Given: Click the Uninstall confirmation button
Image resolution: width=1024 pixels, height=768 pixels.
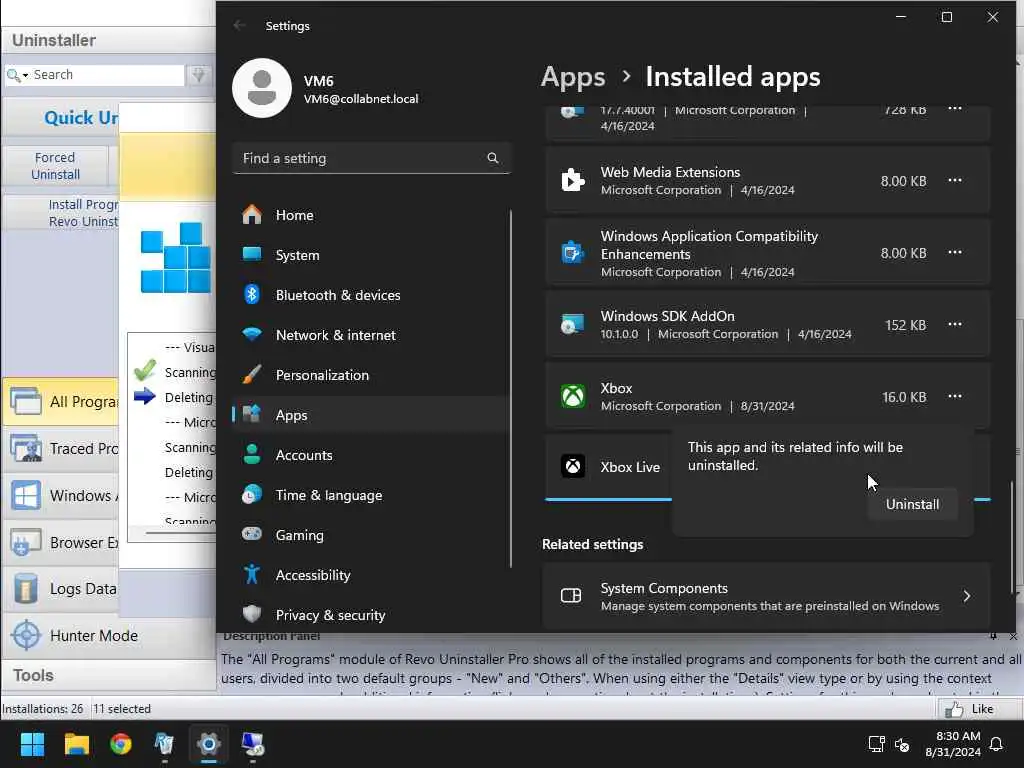Looking at the screenshot, I should coord(912,504).
